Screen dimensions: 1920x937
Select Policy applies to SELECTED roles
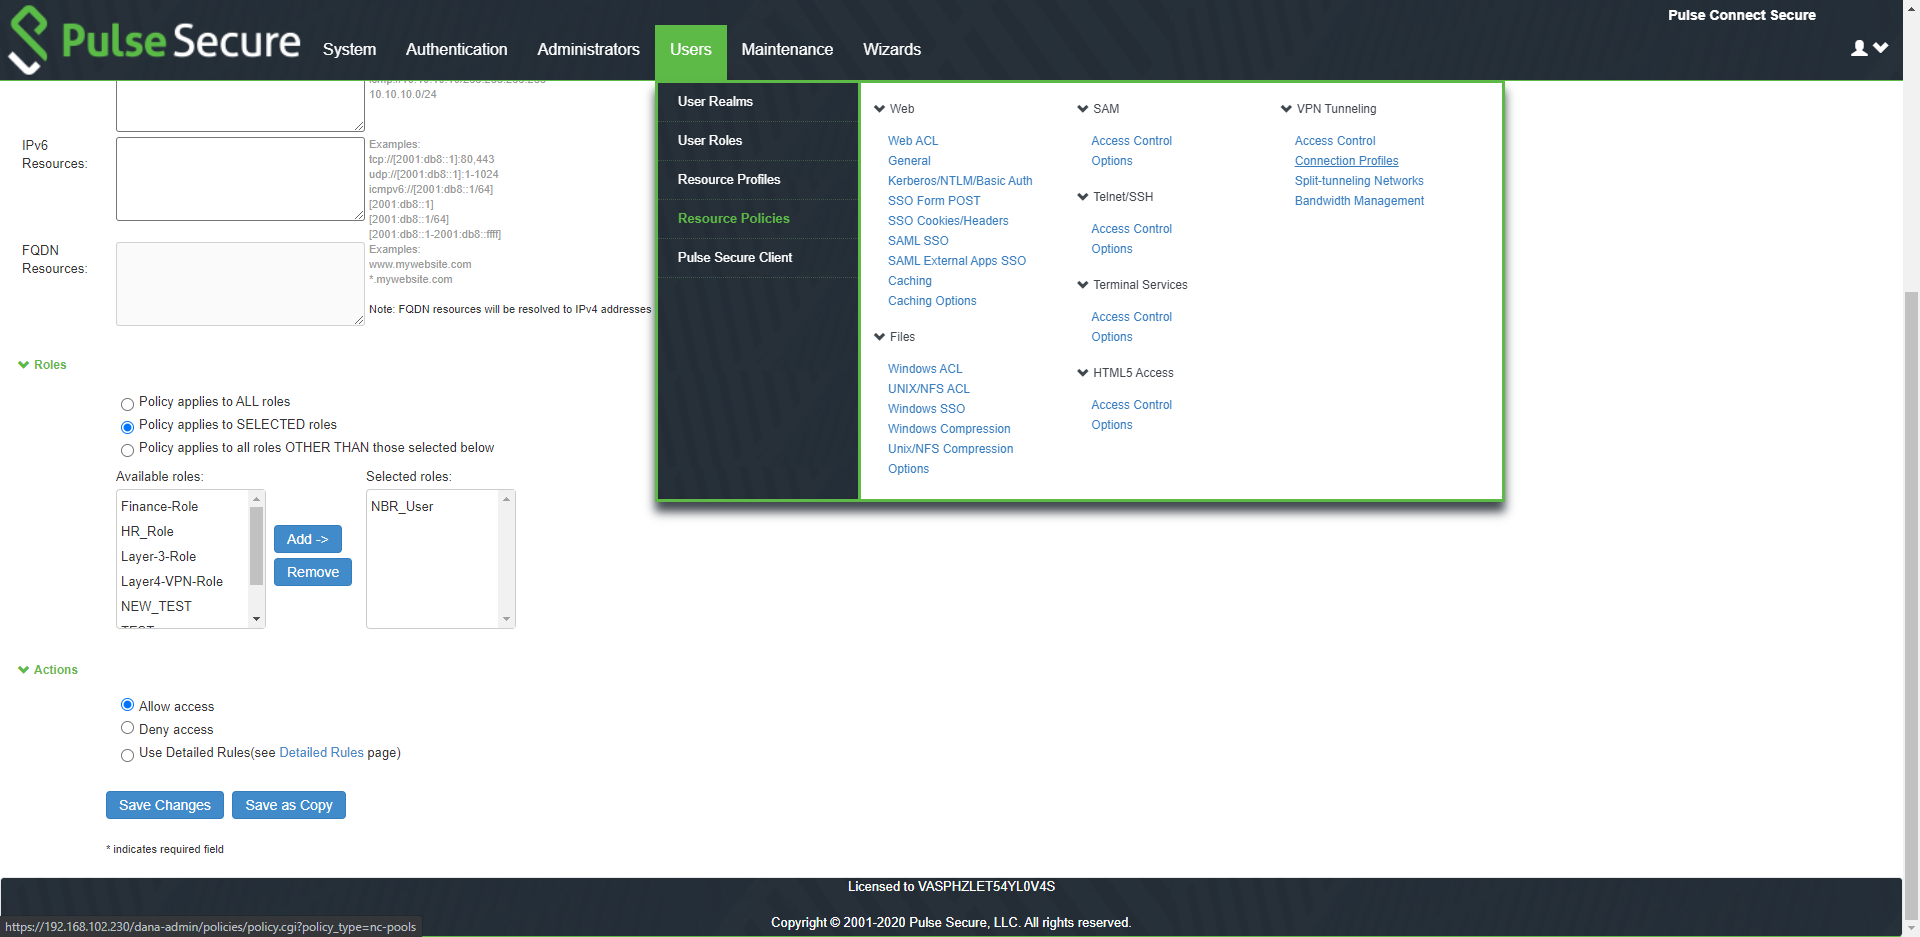pos(127,427)
